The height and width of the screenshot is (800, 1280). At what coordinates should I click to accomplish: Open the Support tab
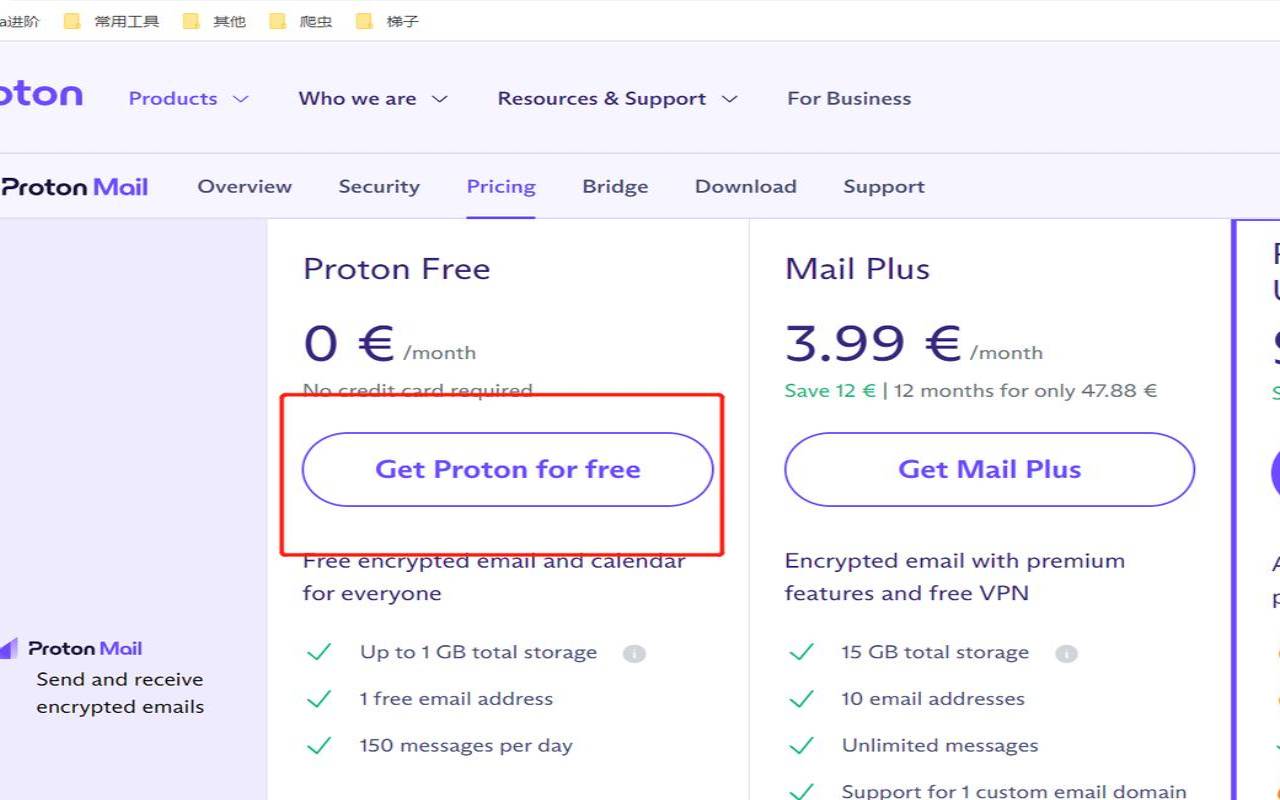[883, 187]
